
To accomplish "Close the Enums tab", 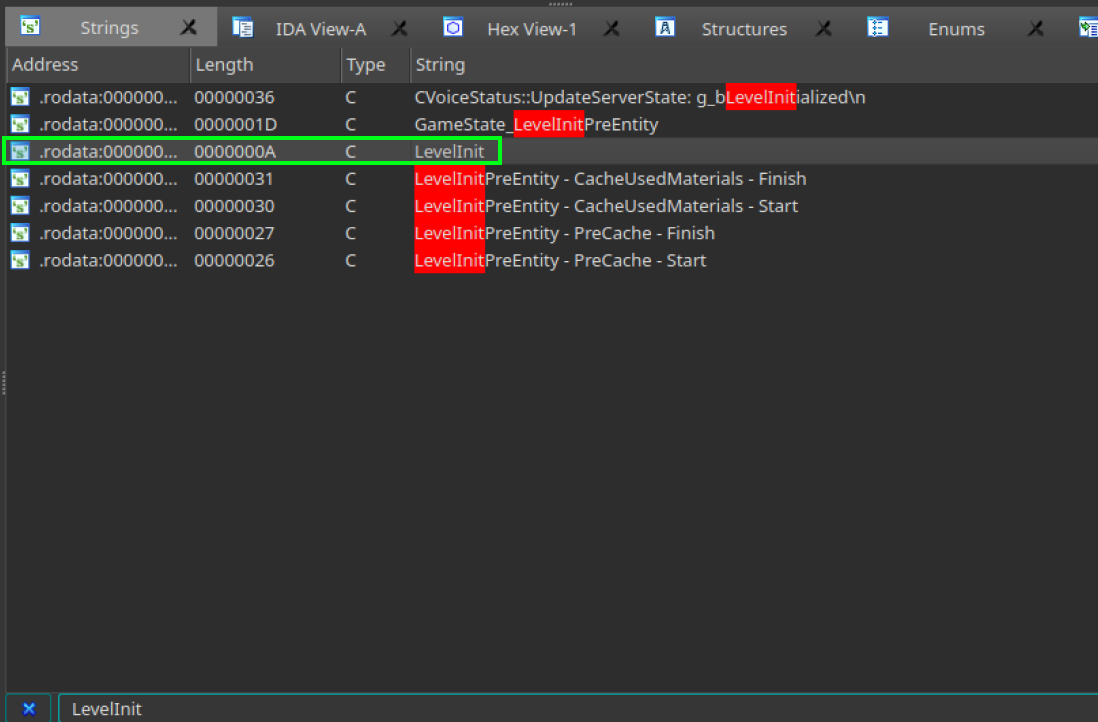I will (1035, 29).
